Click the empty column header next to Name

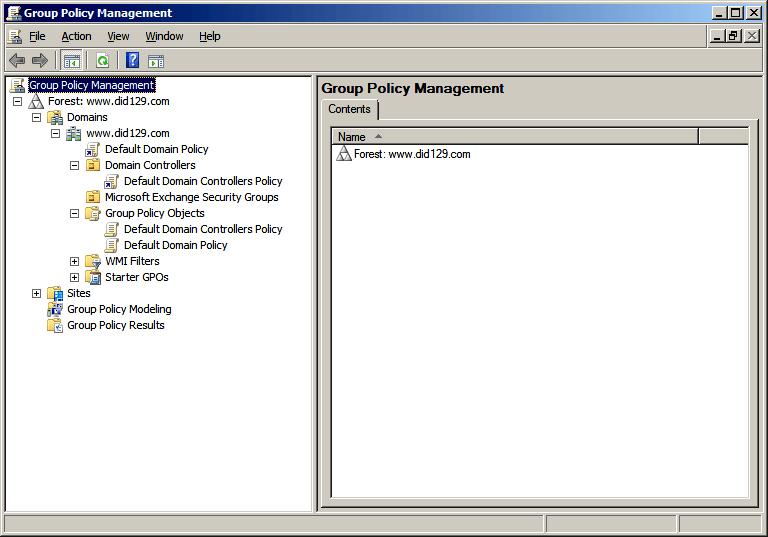point(723,137)
